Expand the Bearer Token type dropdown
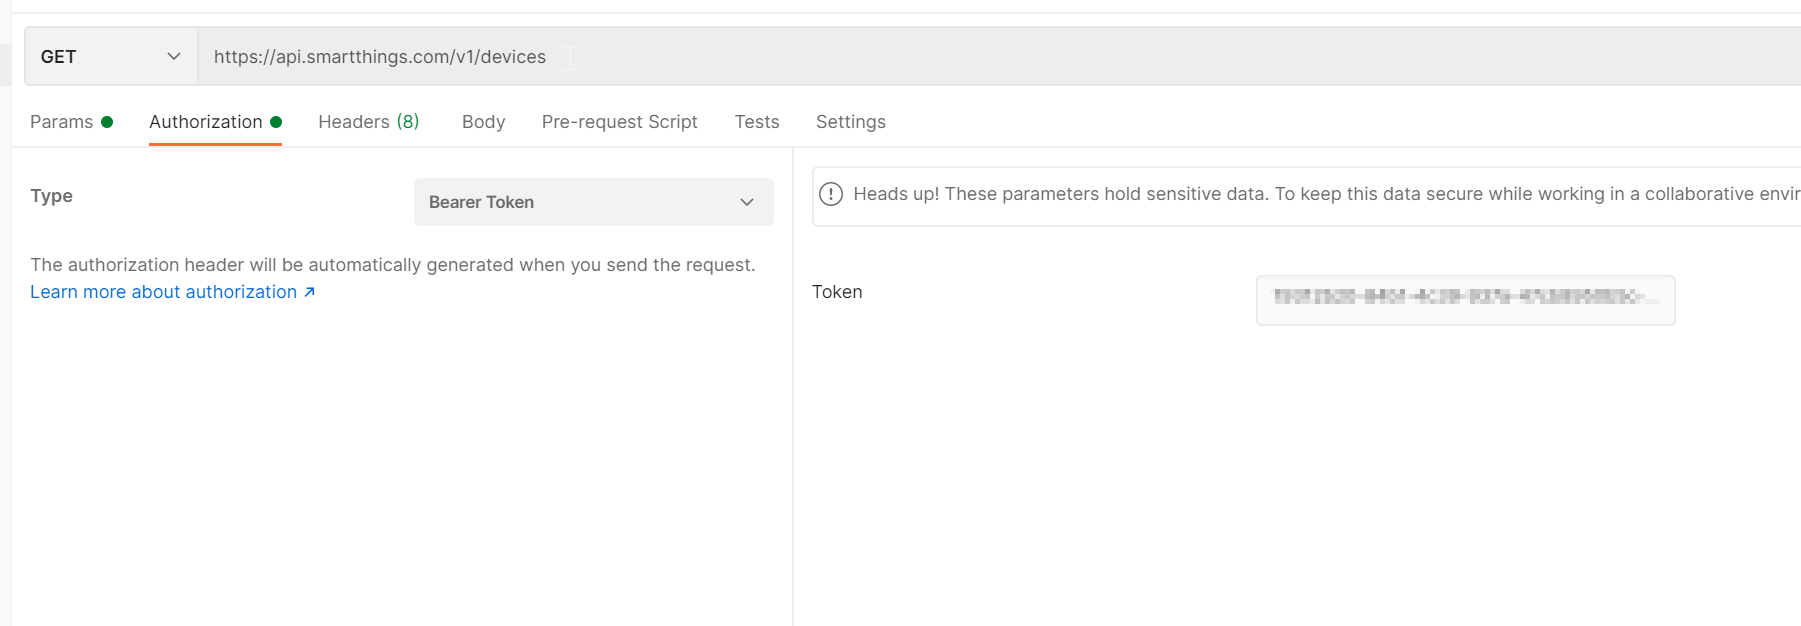1801x626 pixels. 593,202
